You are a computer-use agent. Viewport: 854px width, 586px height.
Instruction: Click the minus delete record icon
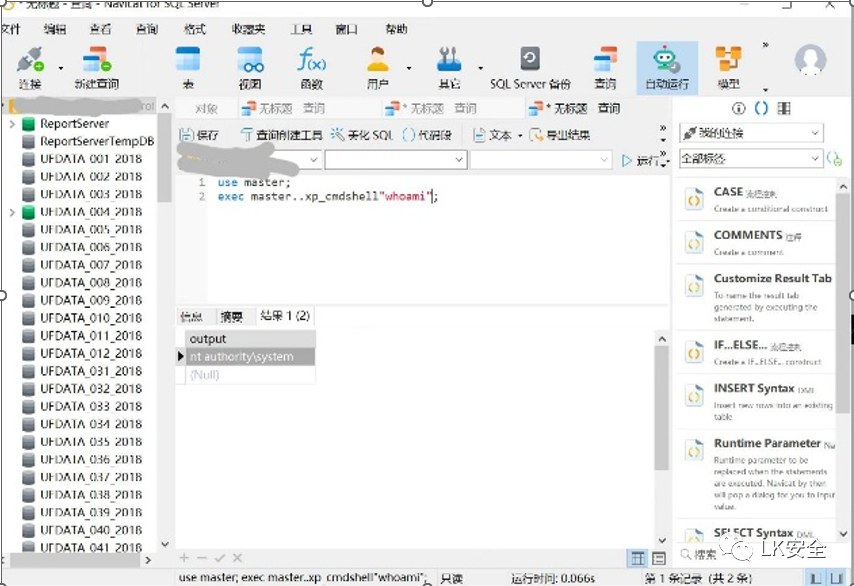[202, 558]
